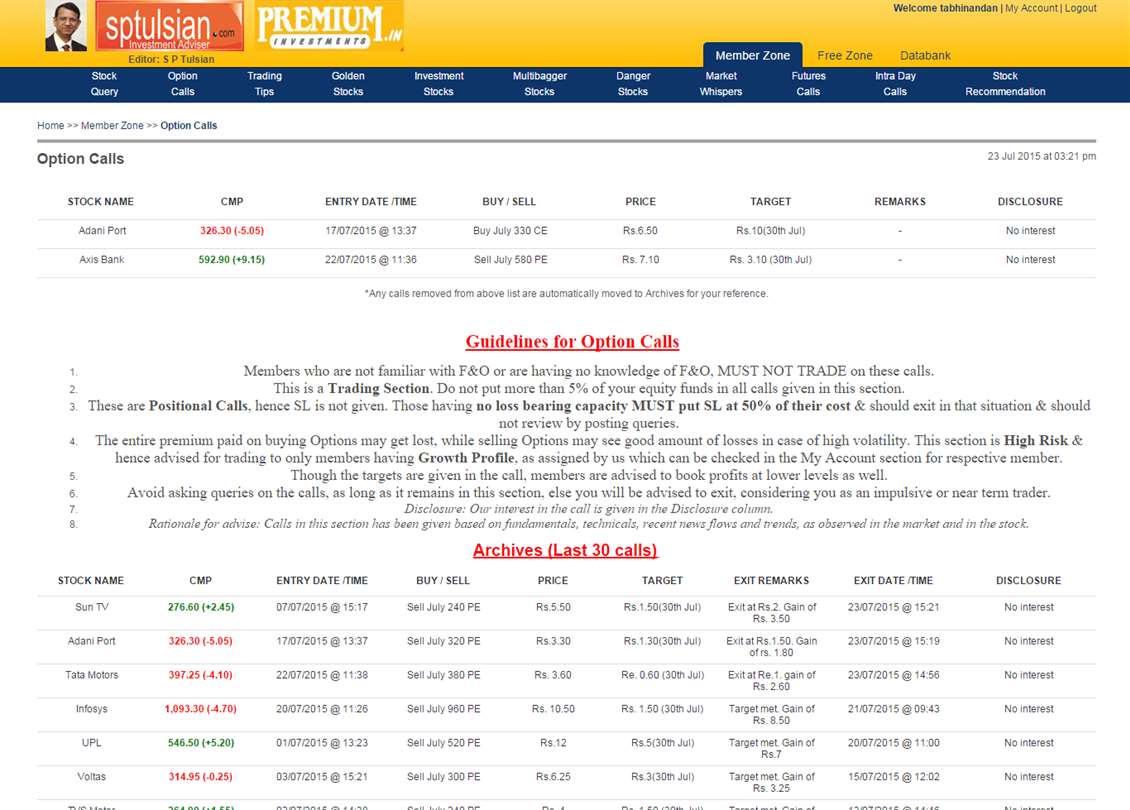Open Investment Stocks section
1130x810 pixels.
[x=439, y=84]
